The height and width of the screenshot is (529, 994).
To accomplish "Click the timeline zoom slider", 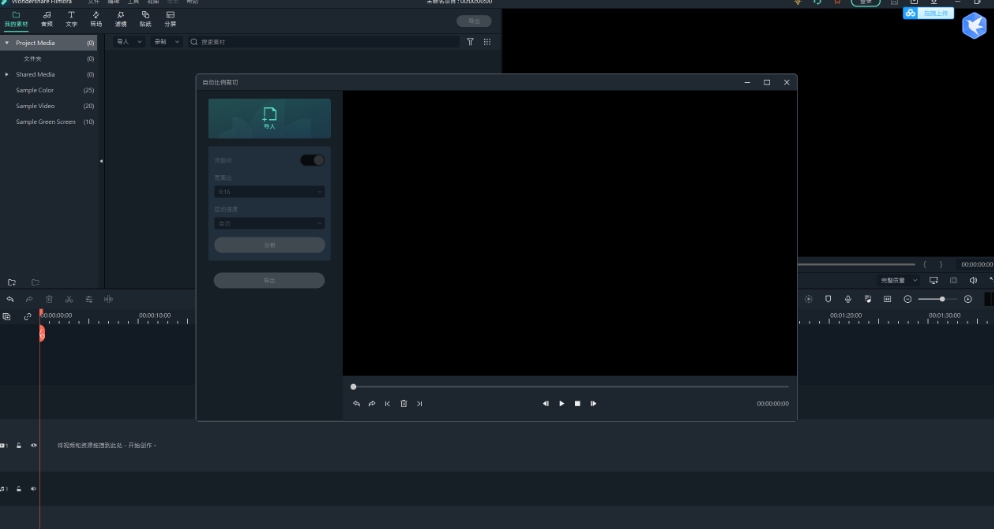I will point(938,299).
